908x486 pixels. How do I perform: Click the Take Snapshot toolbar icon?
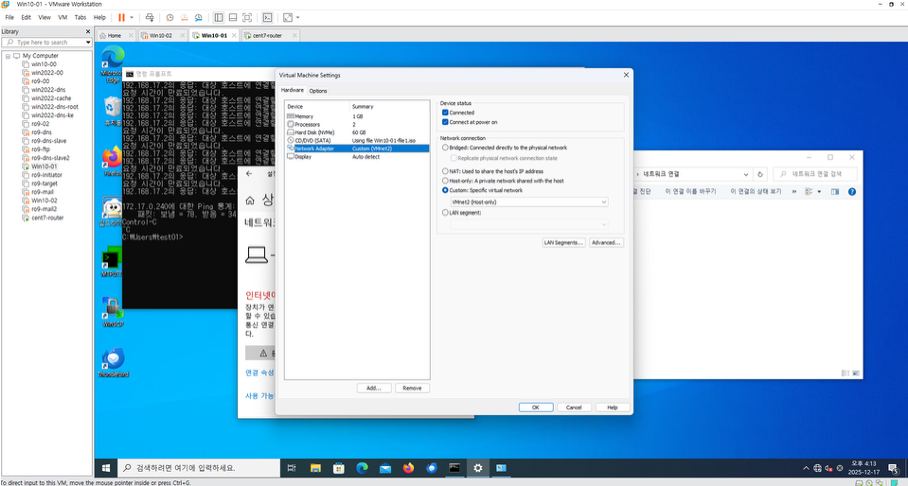click(x=170, y=17)
